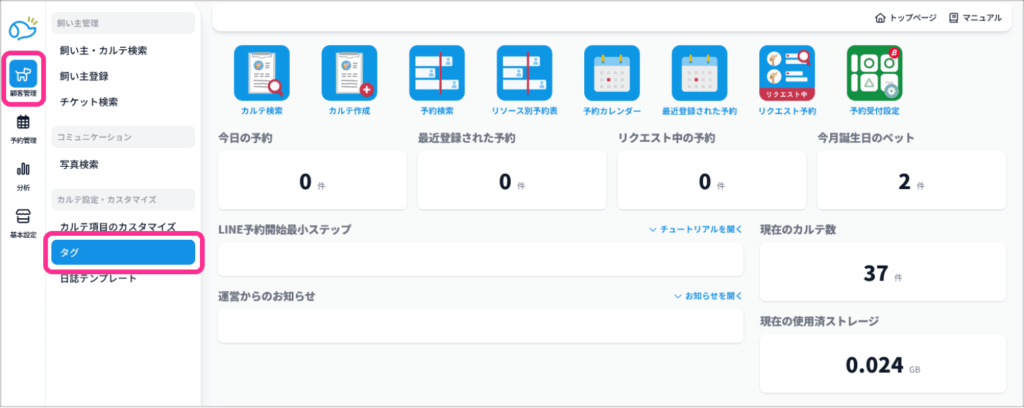Screen dimensions: 1024x408
Task: Select 顧客管理 in the left sidebar
Action: [x=23, y=78]
